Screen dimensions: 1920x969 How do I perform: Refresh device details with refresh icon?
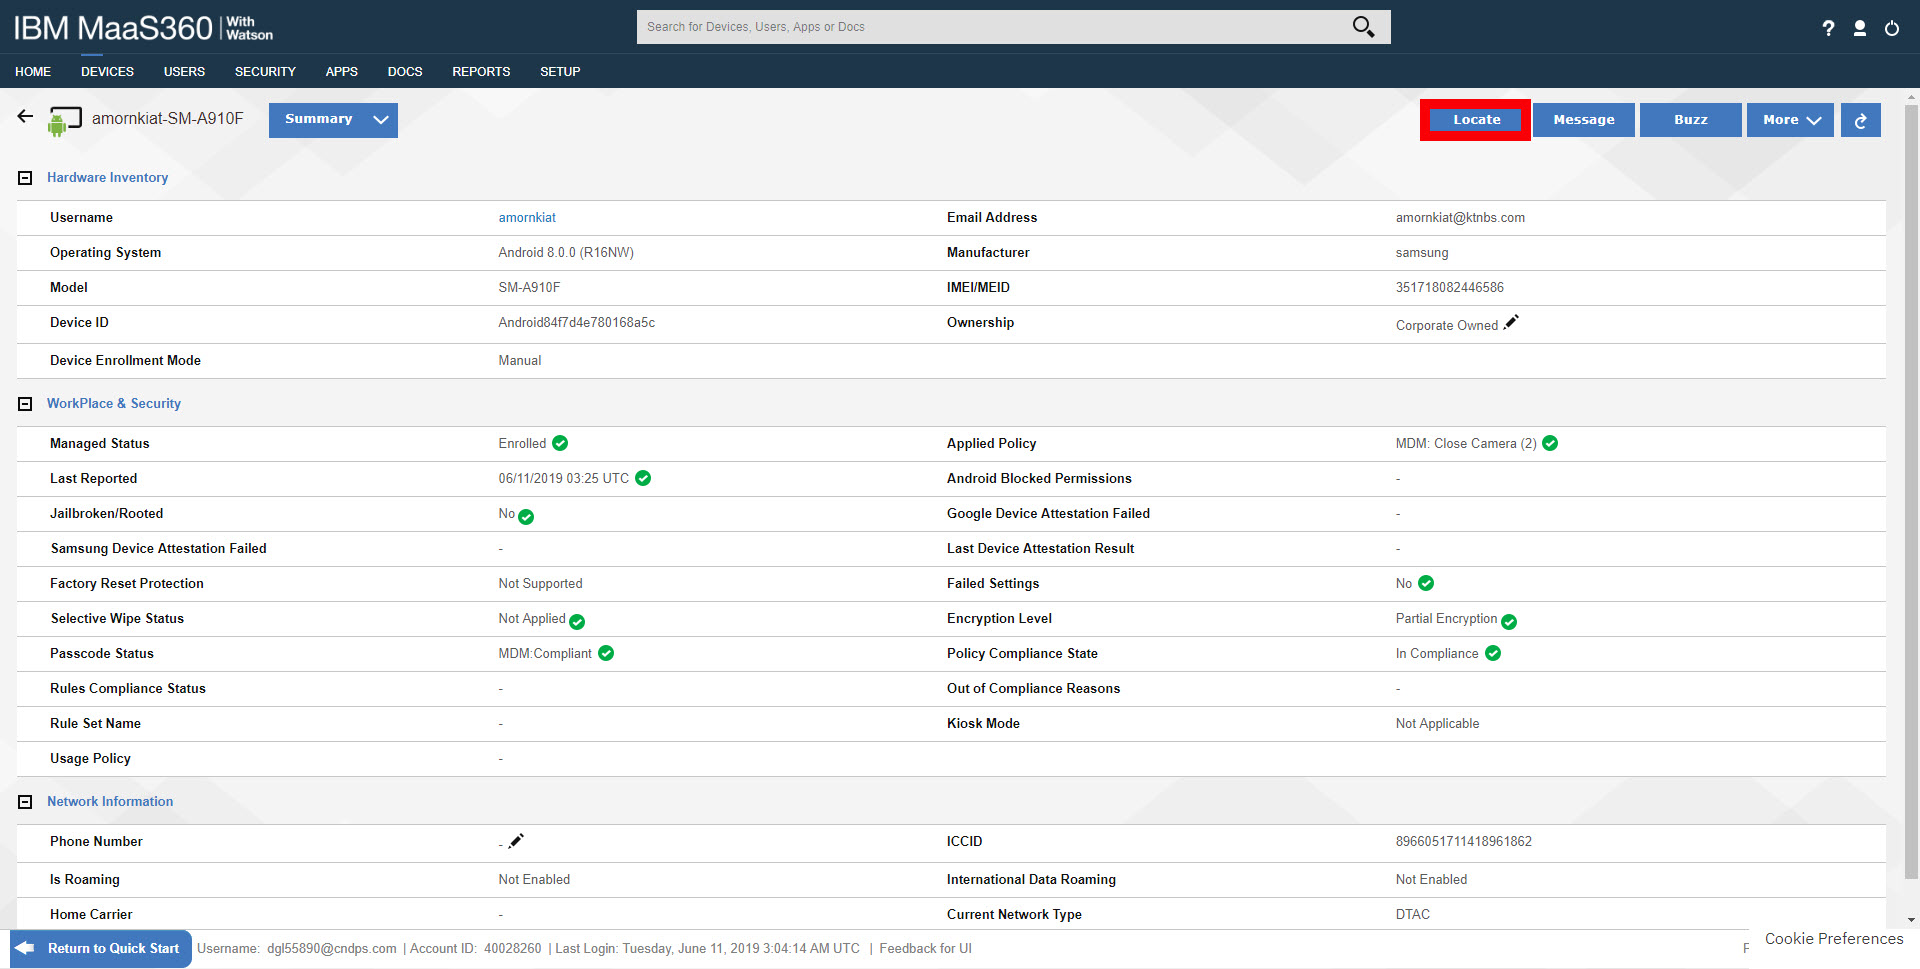(1860, 120)
